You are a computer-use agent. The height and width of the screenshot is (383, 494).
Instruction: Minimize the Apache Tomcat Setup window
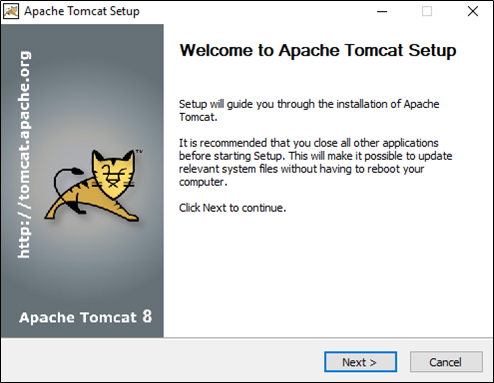[382, 11]
